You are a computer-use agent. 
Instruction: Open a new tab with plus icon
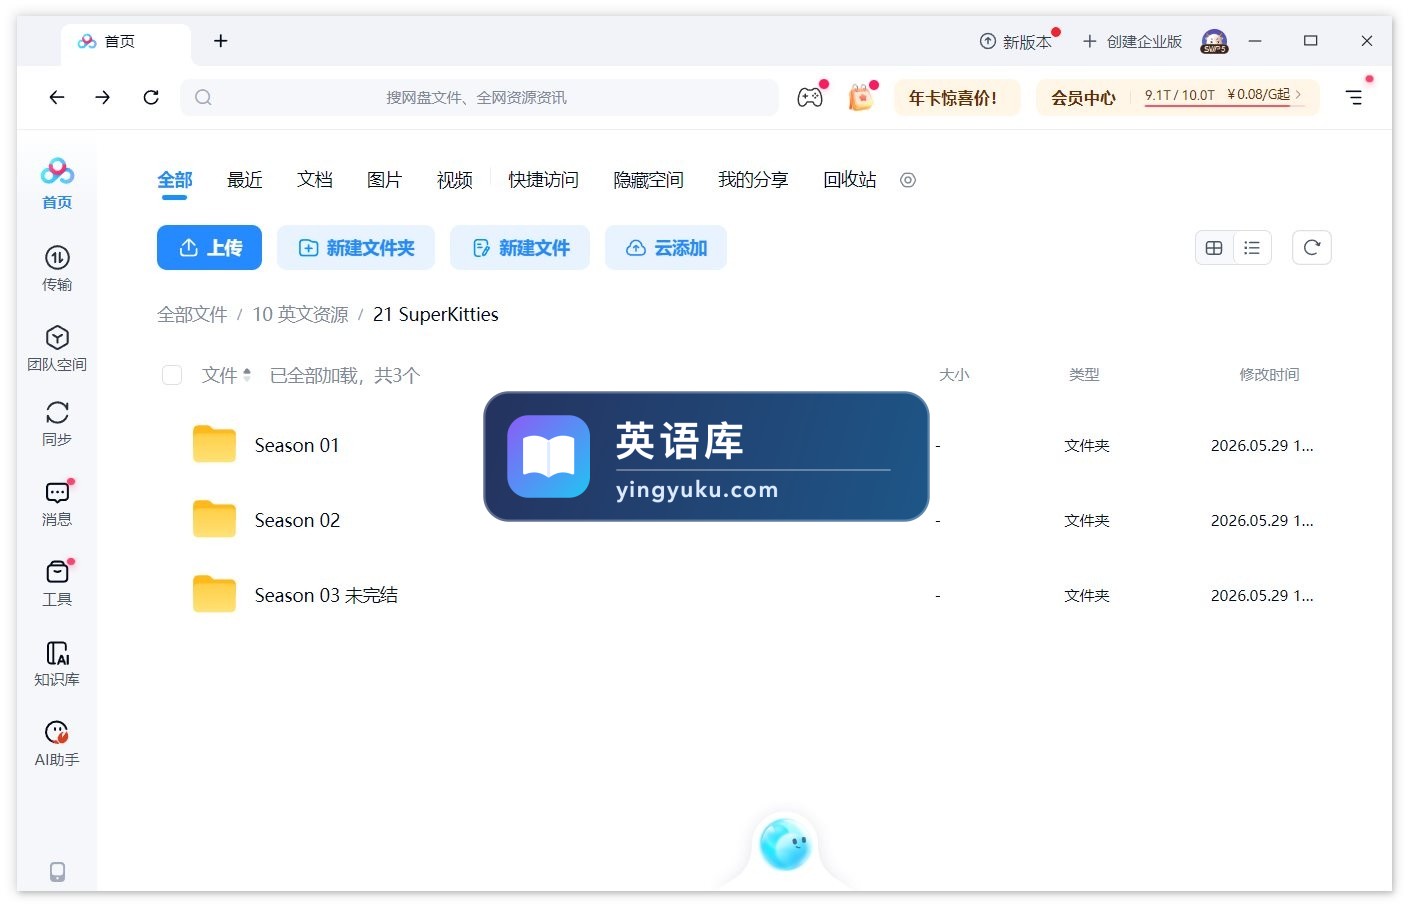point(221,41)
